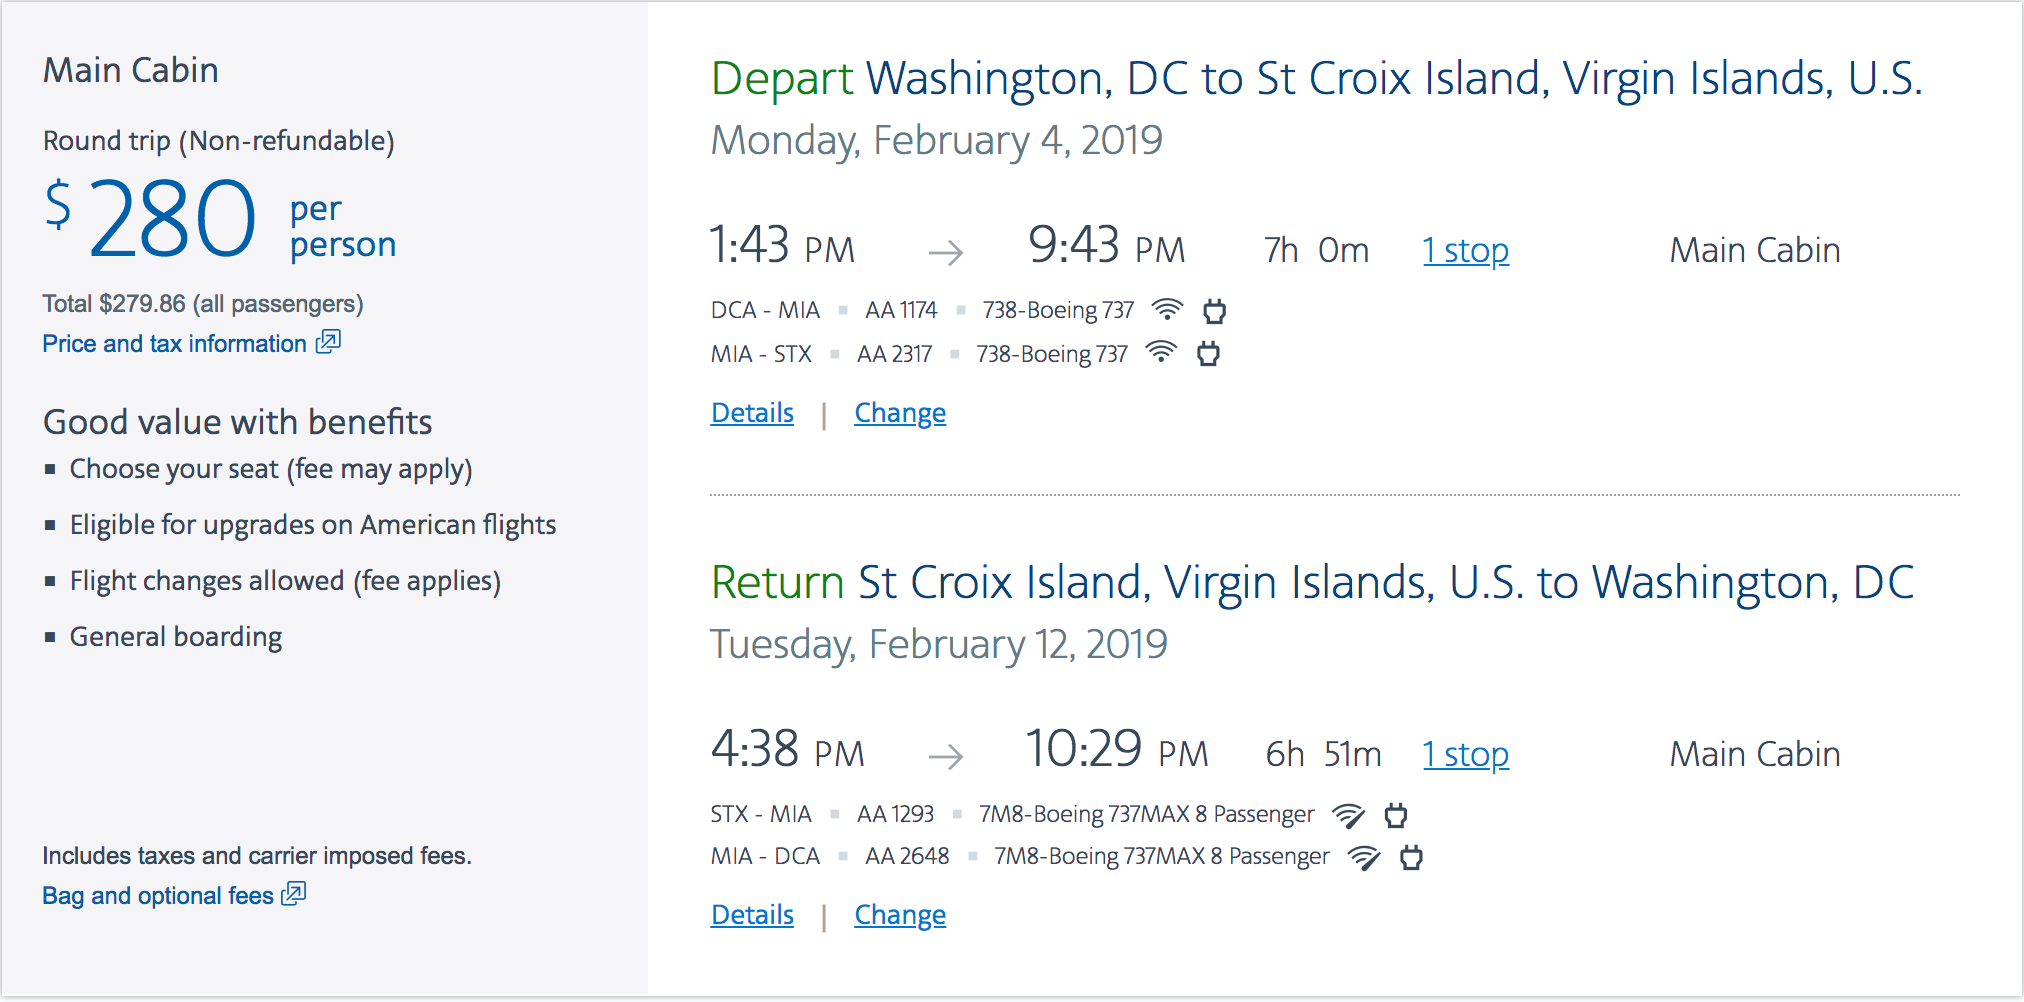Click external link icon beside Bag and optional fees
This screenshot has height=1002, width=2024.
[x=294, y=894]
